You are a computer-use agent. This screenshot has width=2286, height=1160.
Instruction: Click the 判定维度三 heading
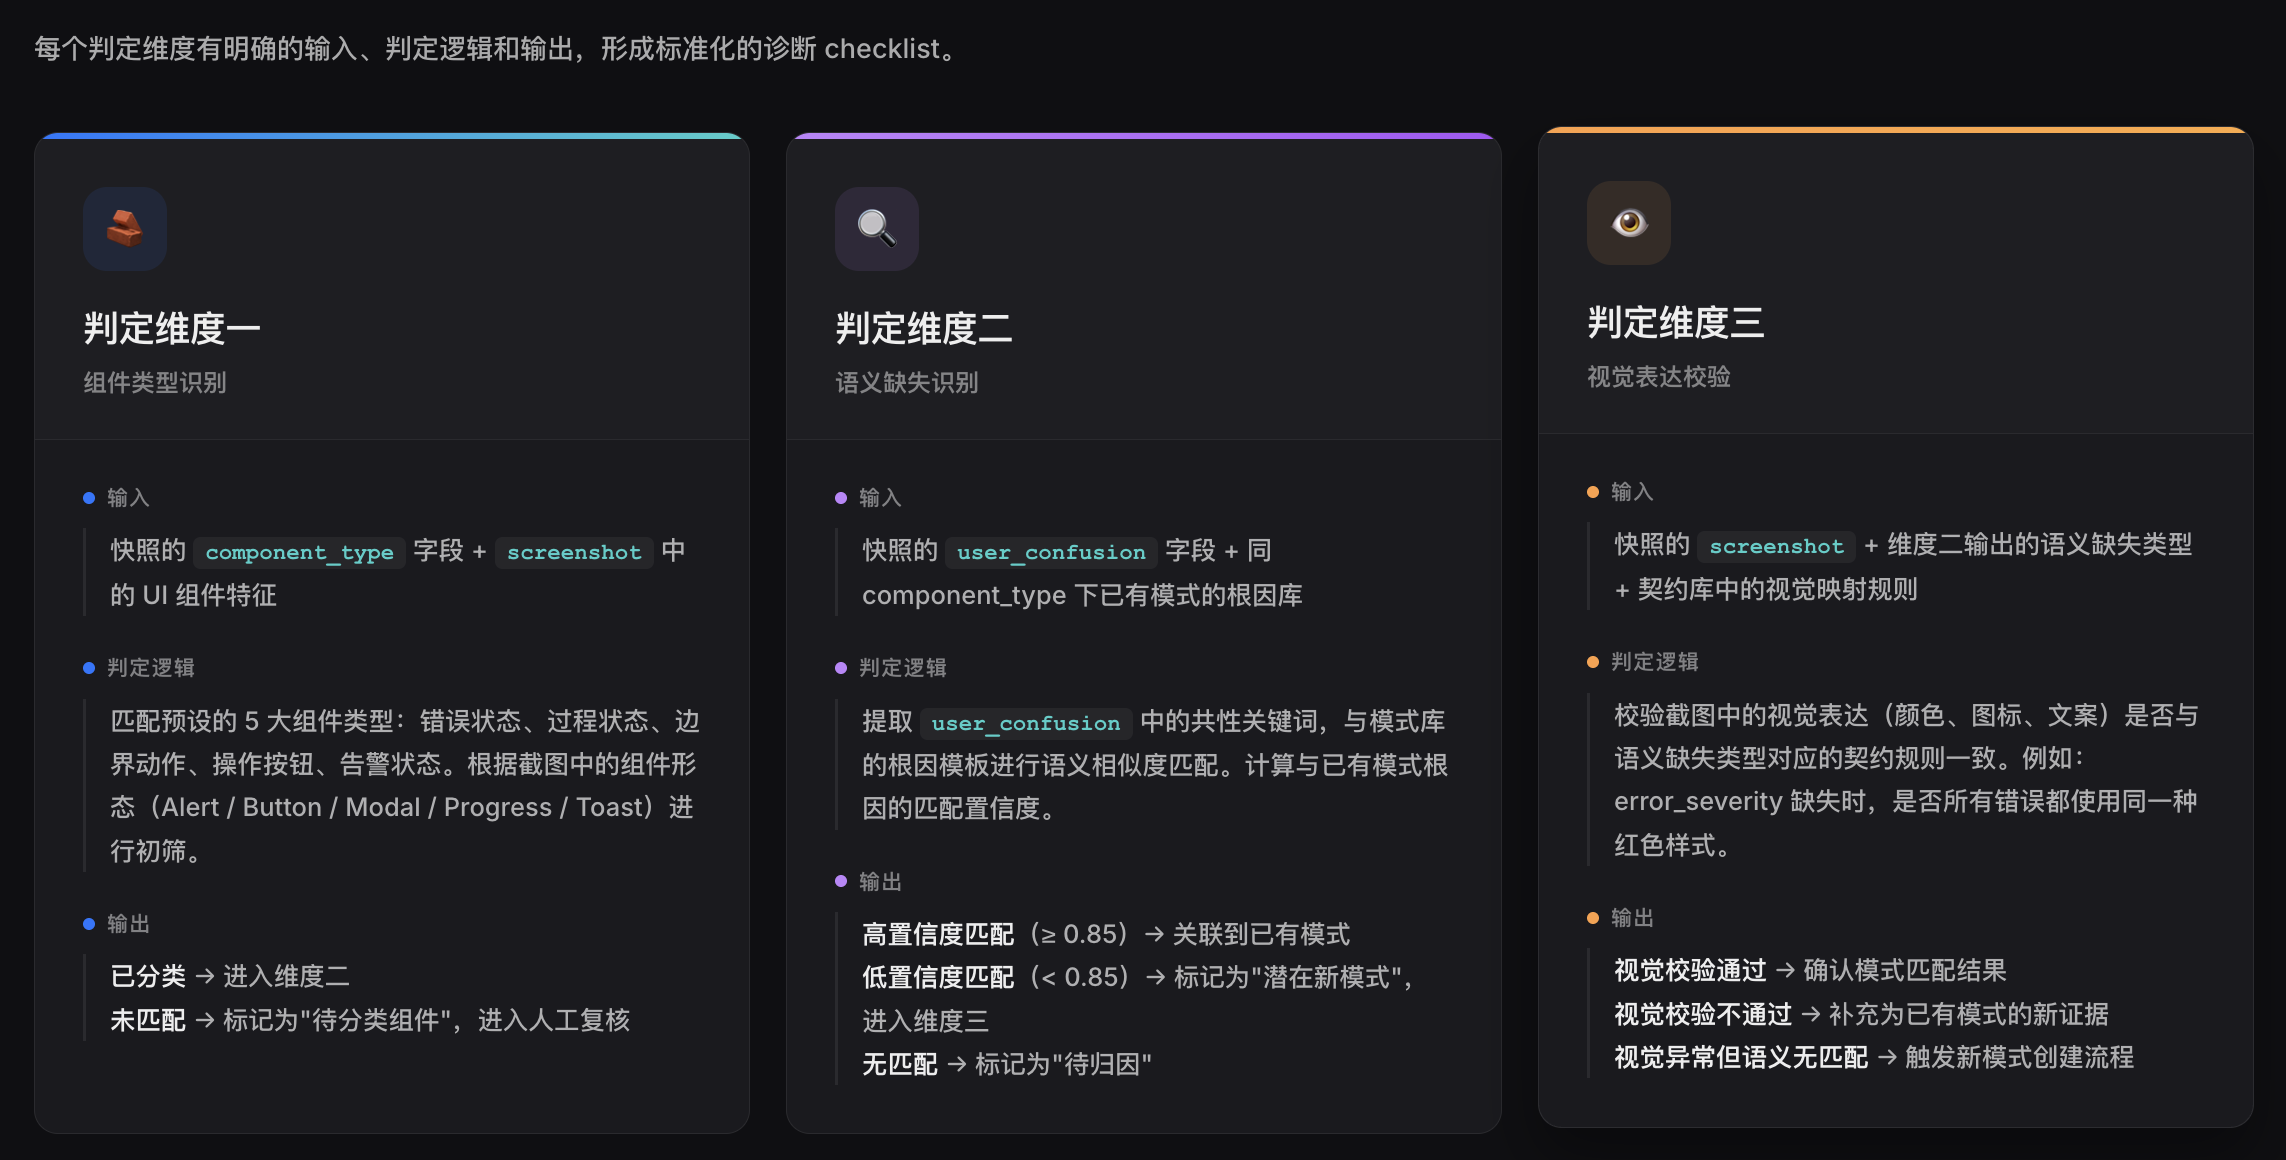[x=1676, y=322]
